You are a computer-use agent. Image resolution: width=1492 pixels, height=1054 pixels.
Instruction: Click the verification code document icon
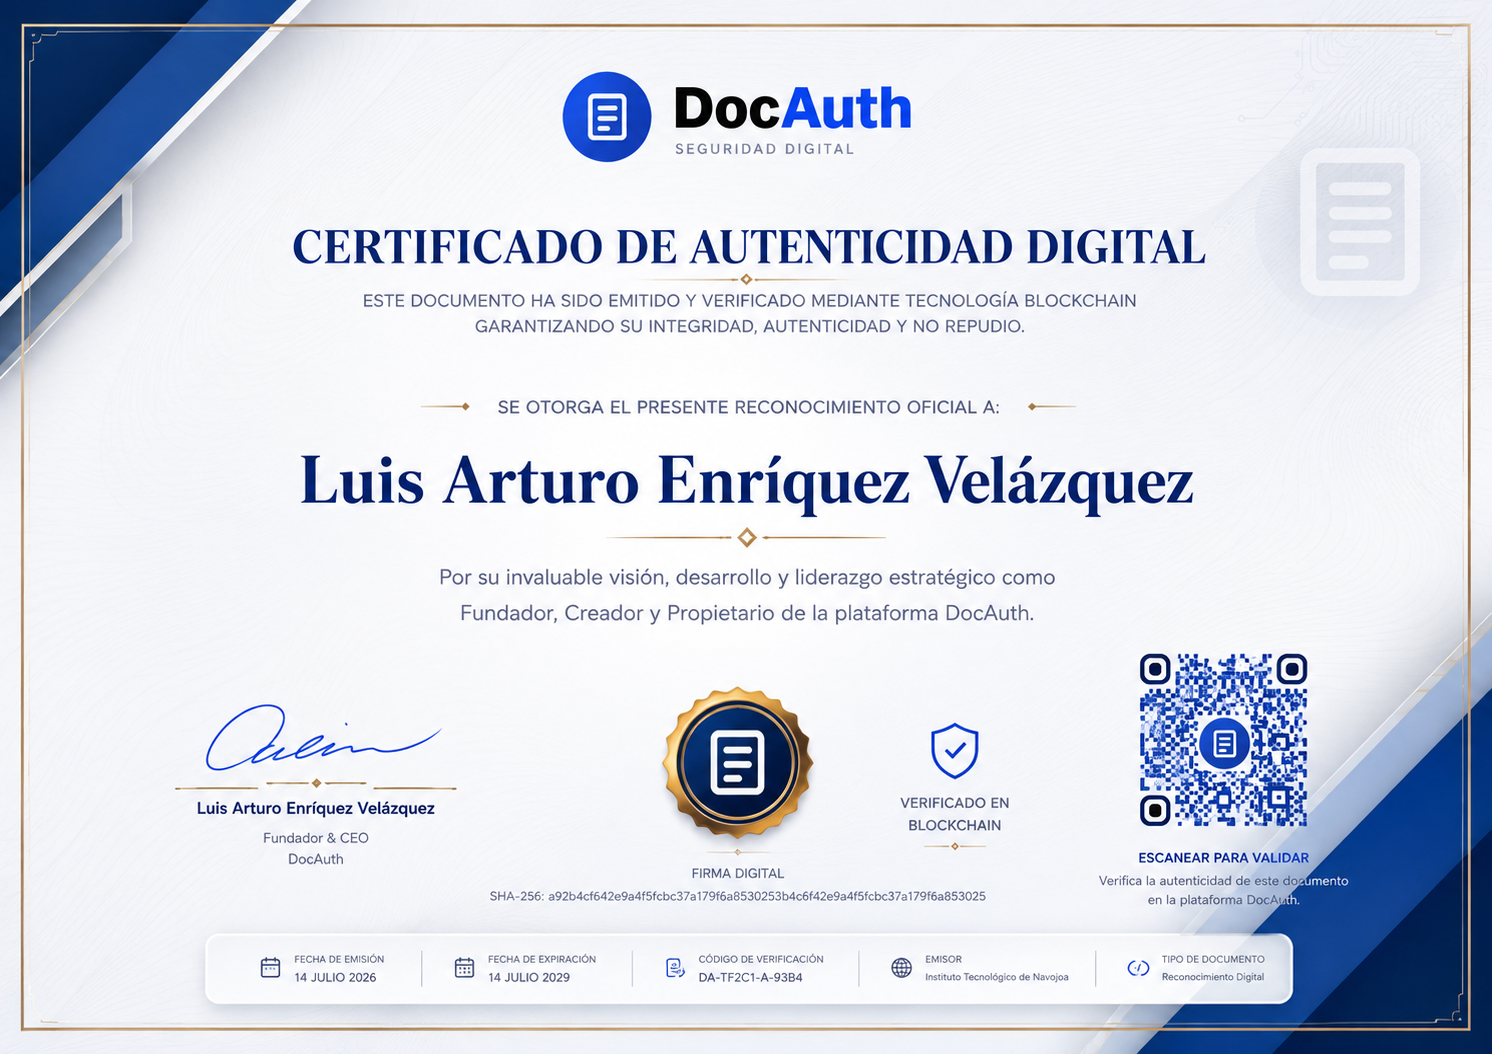point(675,967)
